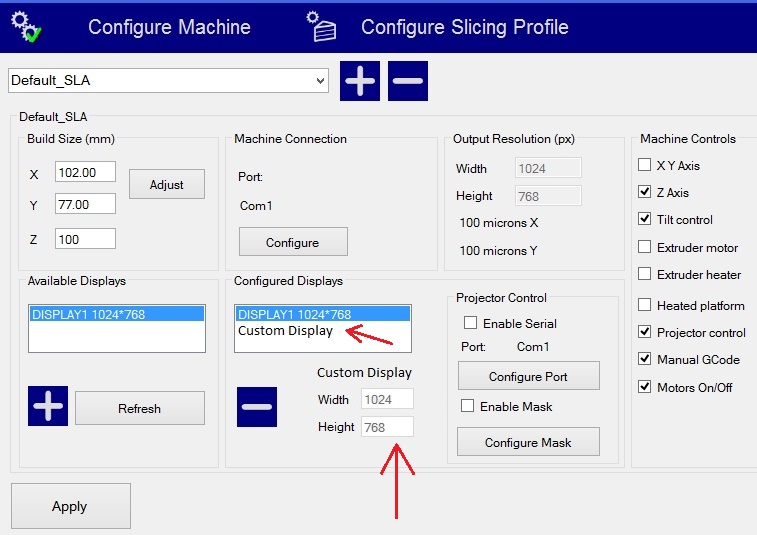
Task: Enable the Heated platform checkbox
Action: (645, 305)
